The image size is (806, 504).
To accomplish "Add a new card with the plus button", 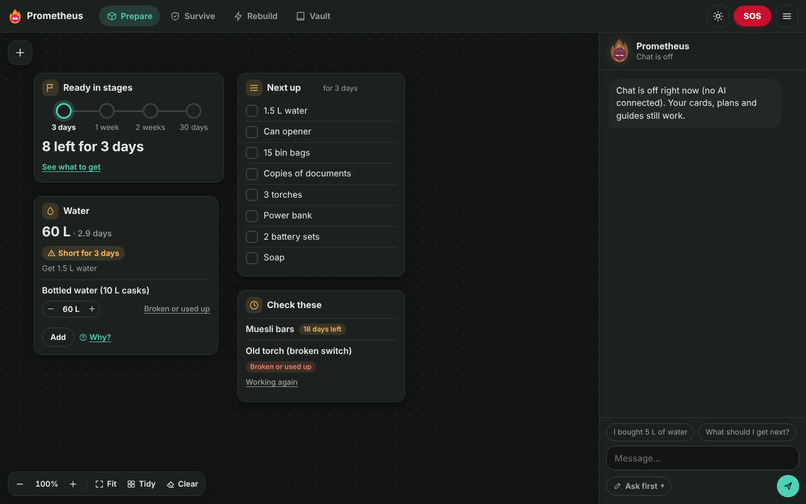I will [x=20, y=52].
